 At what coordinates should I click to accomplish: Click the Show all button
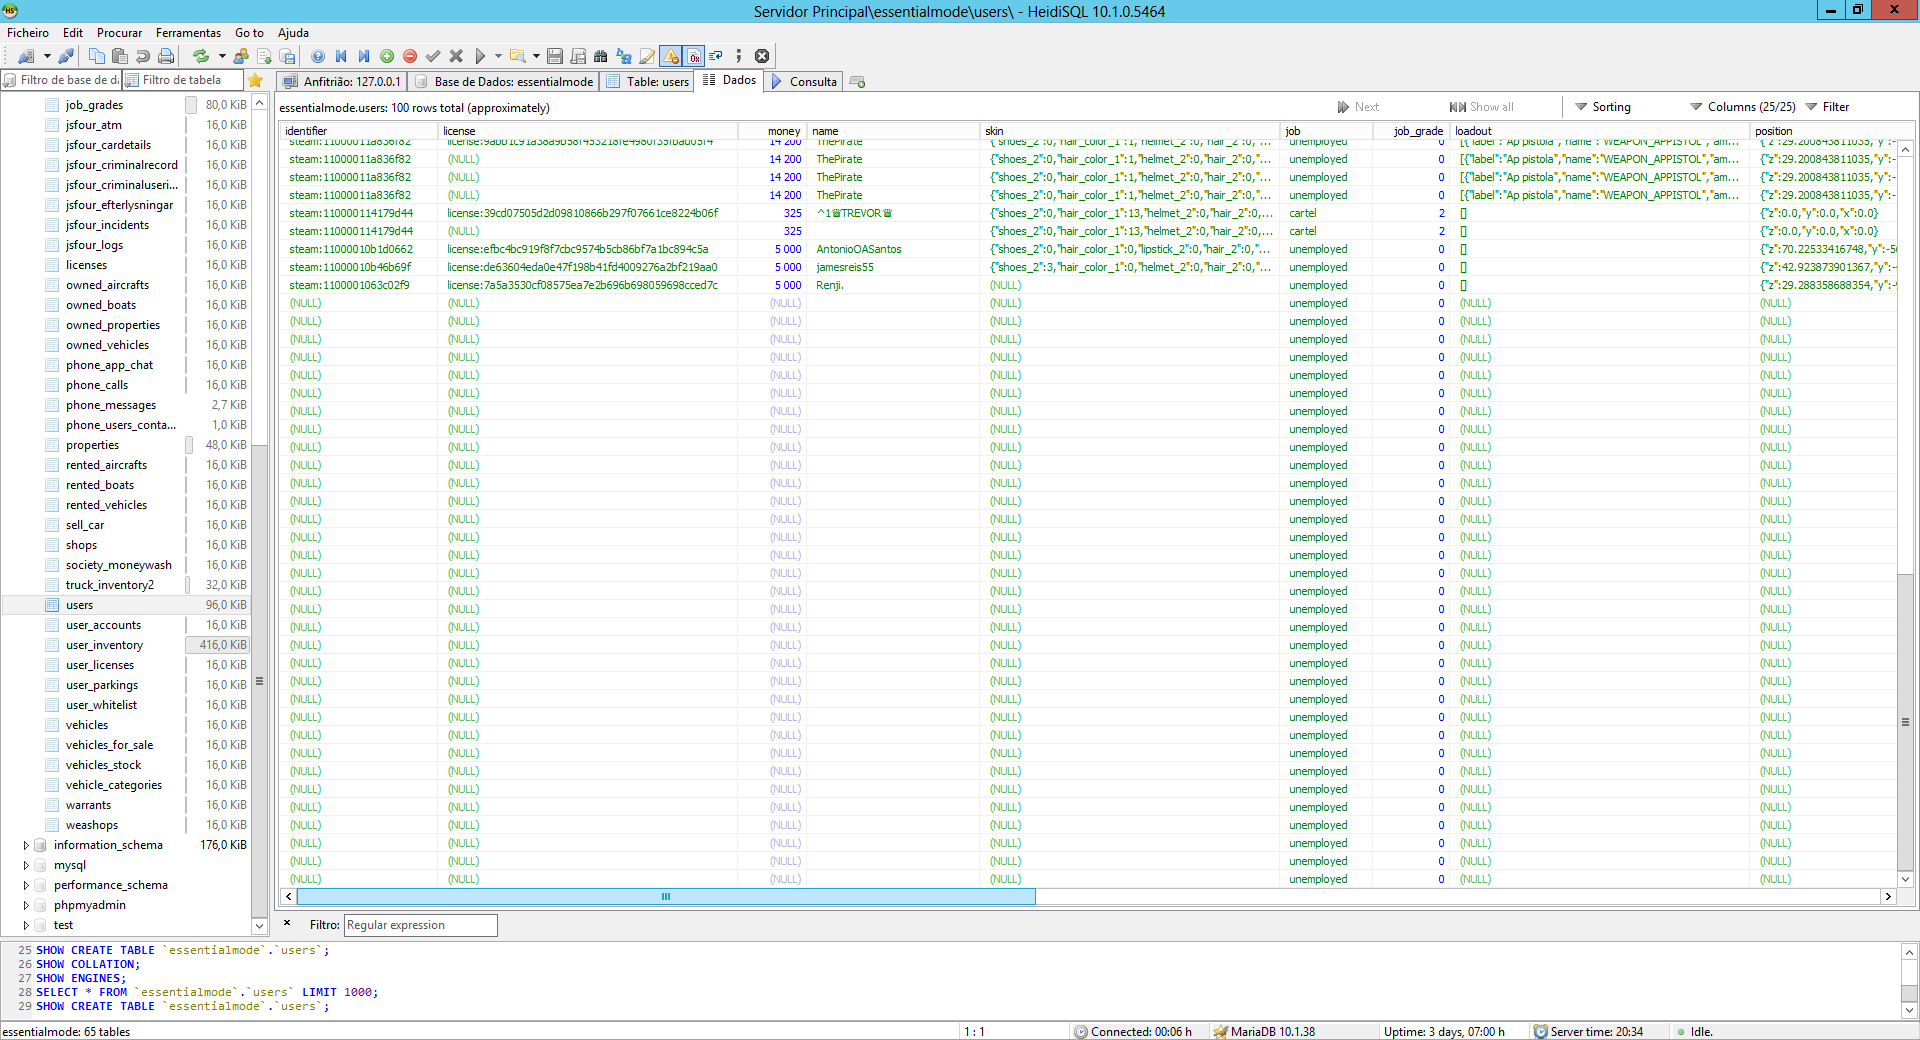[x=1481, y=107]
